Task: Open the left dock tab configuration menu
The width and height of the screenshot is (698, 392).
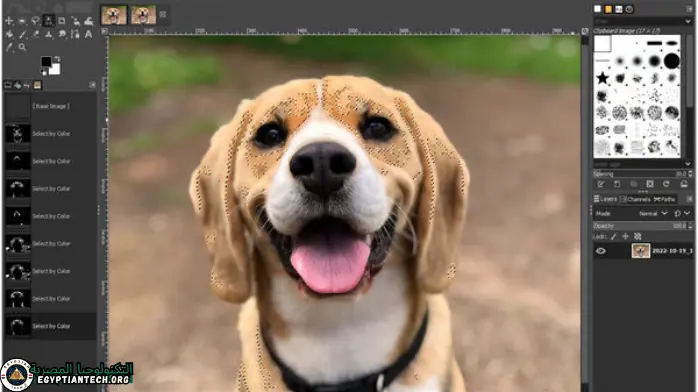Action: coord(93,85)
